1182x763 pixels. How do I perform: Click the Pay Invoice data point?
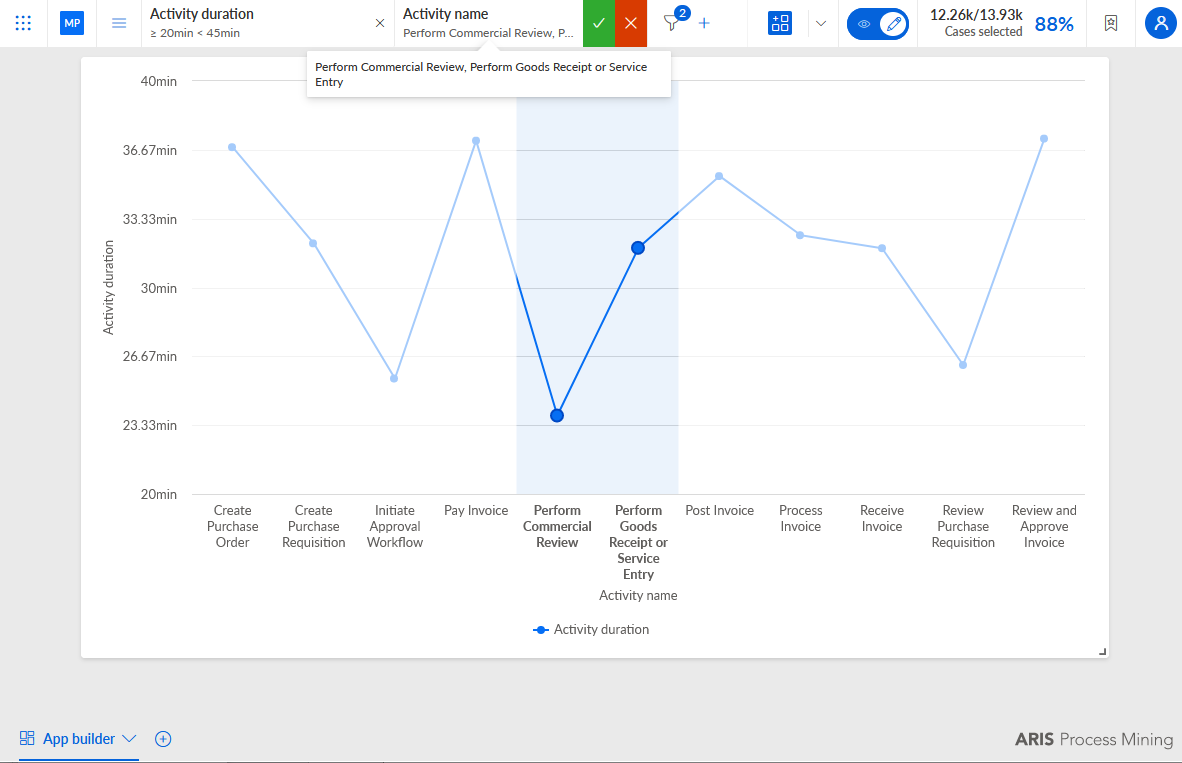476,141
